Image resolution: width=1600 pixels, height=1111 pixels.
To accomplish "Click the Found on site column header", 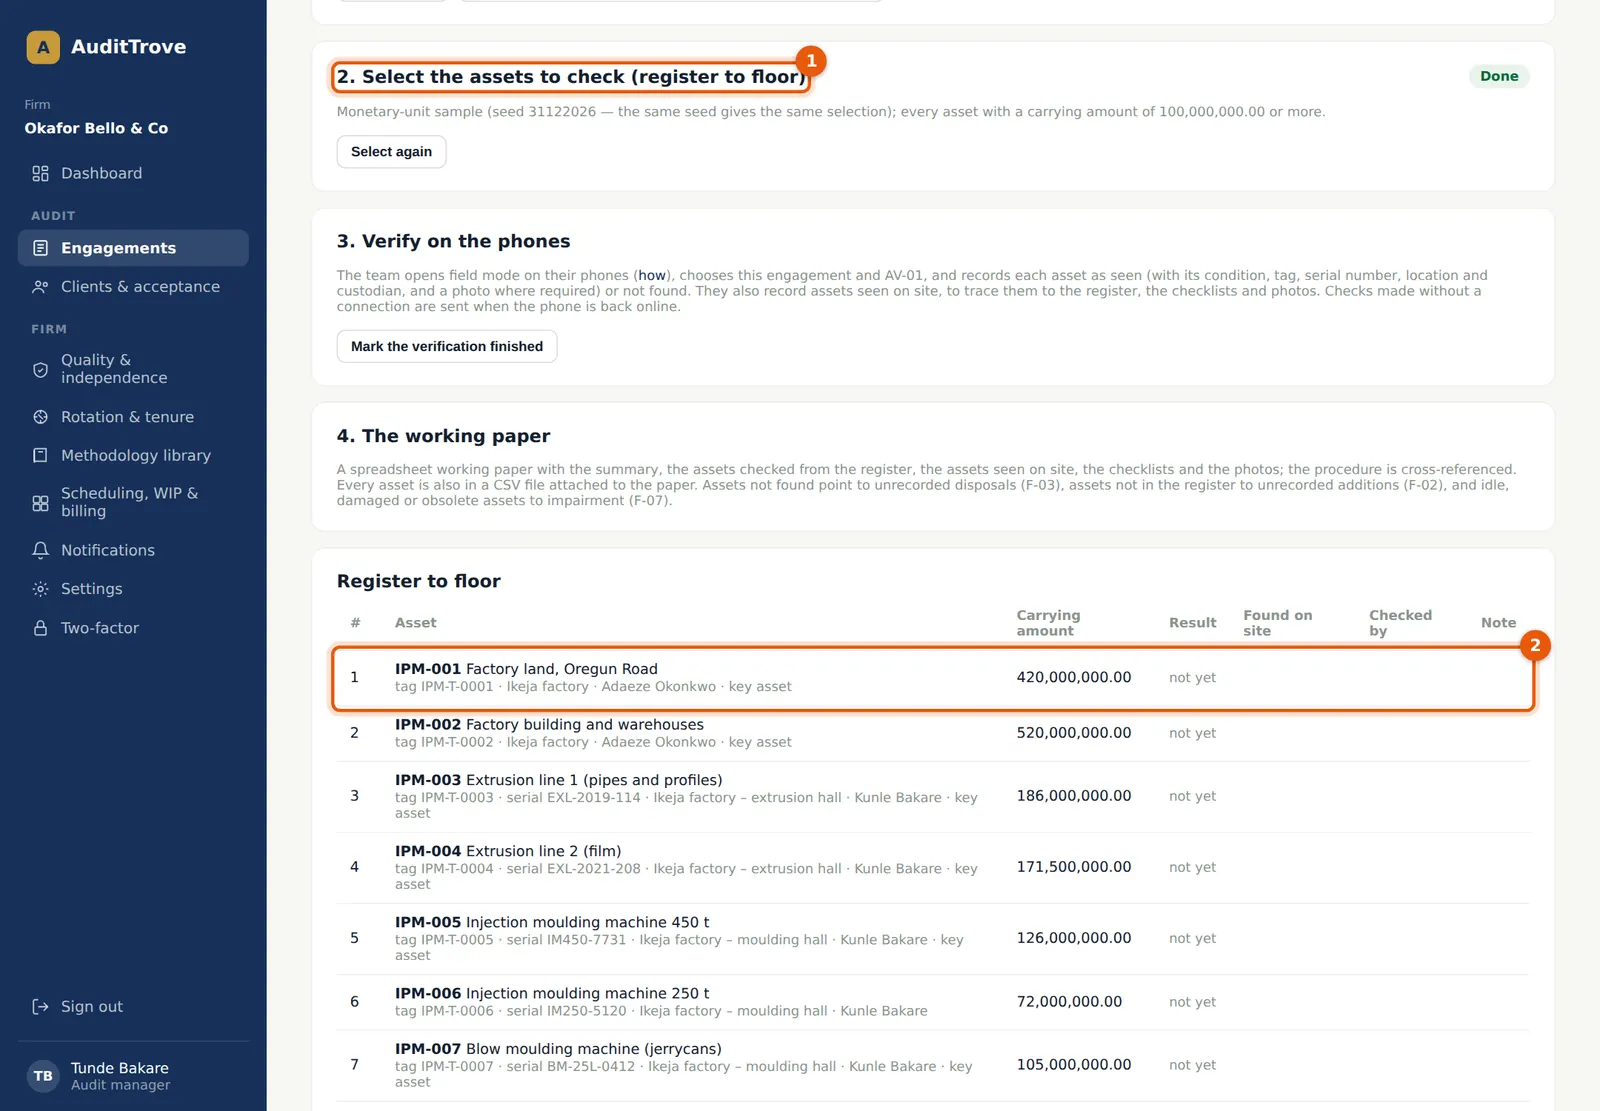I will (x=1277, y=623).
